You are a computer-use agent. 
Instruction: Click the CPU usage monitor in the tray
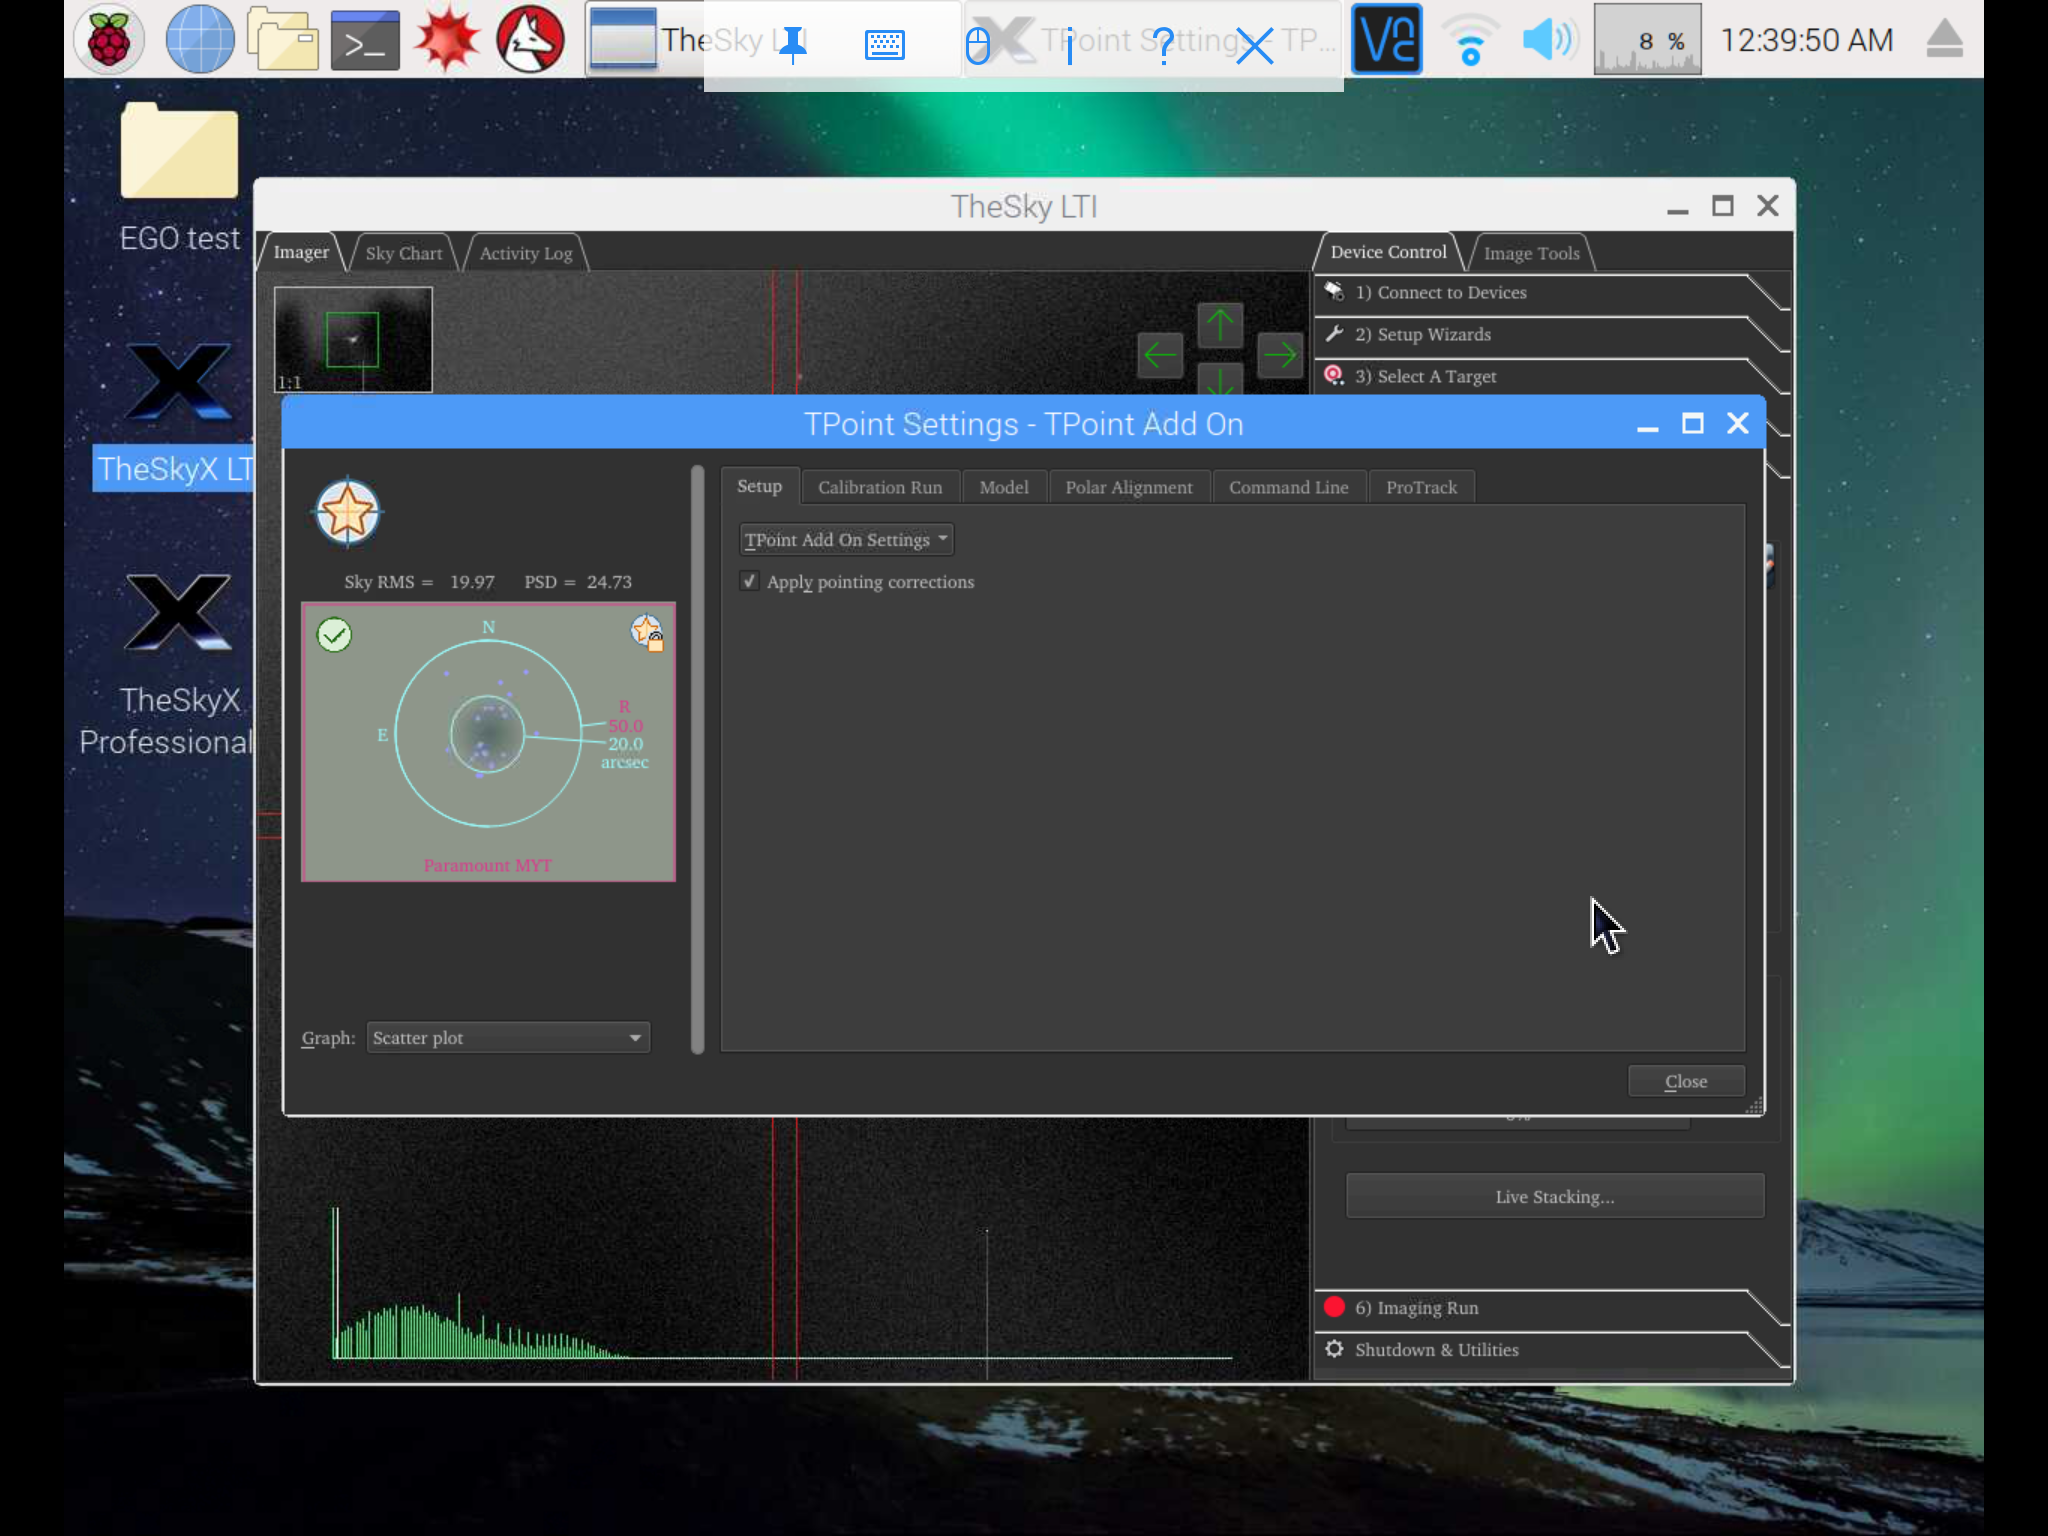pyautogui.click(x=1647, y=40)
